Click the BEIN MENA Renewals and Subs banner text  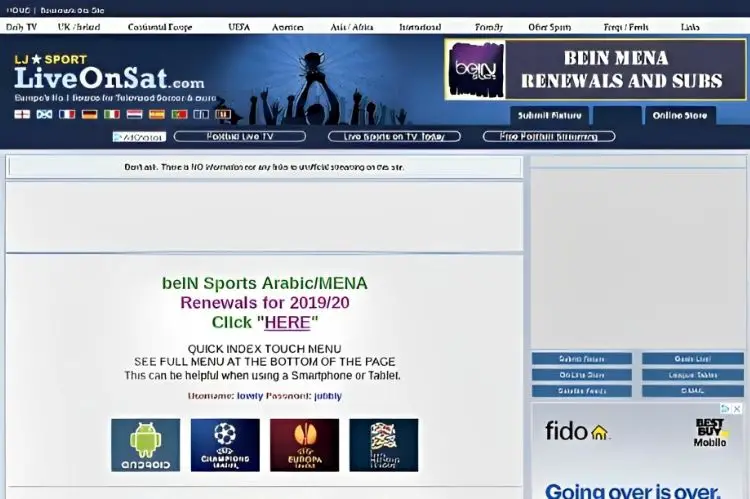[621, 70]
